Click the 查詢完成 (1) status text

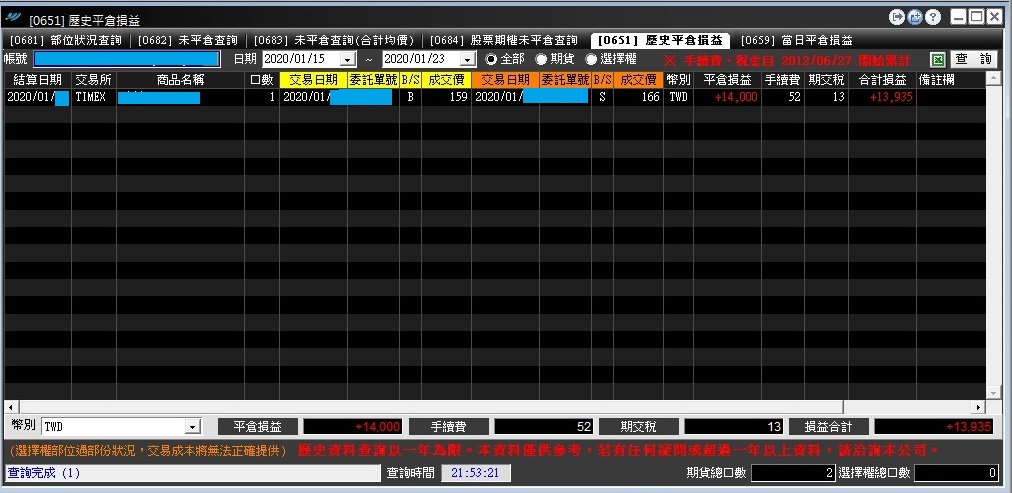click(x=43, y=473)
